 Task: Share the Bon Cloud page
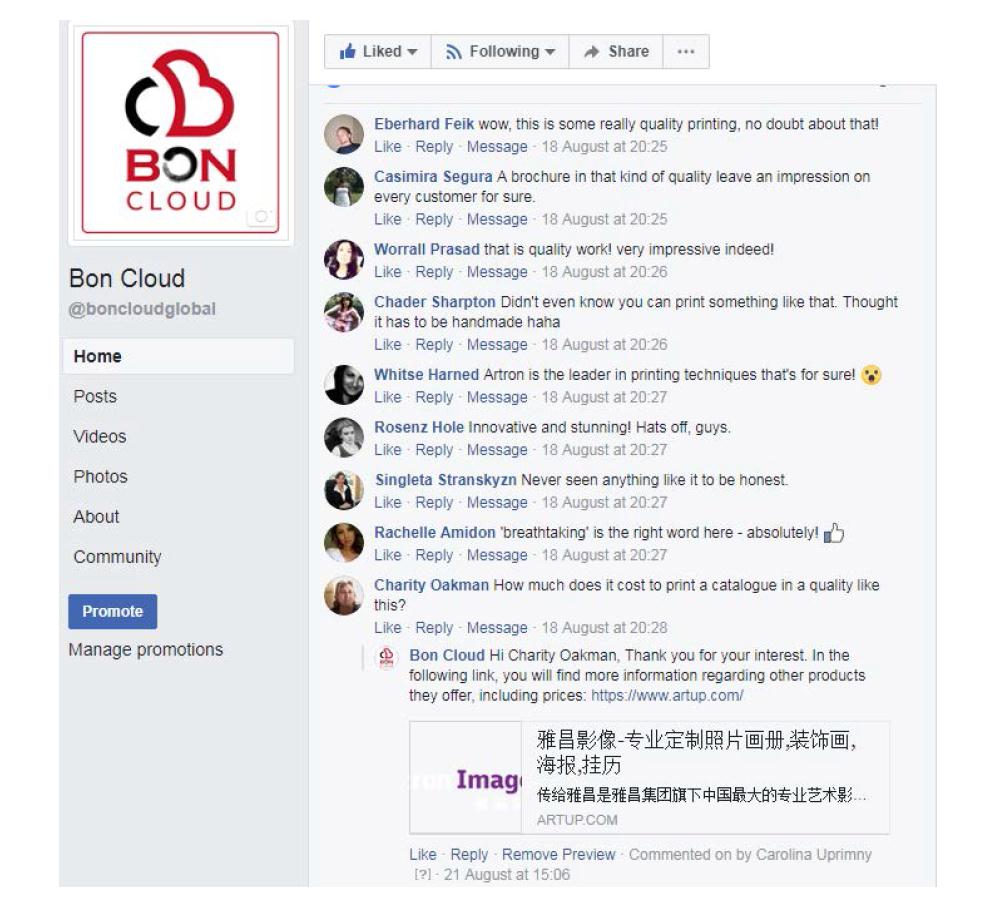coord(616,52)
